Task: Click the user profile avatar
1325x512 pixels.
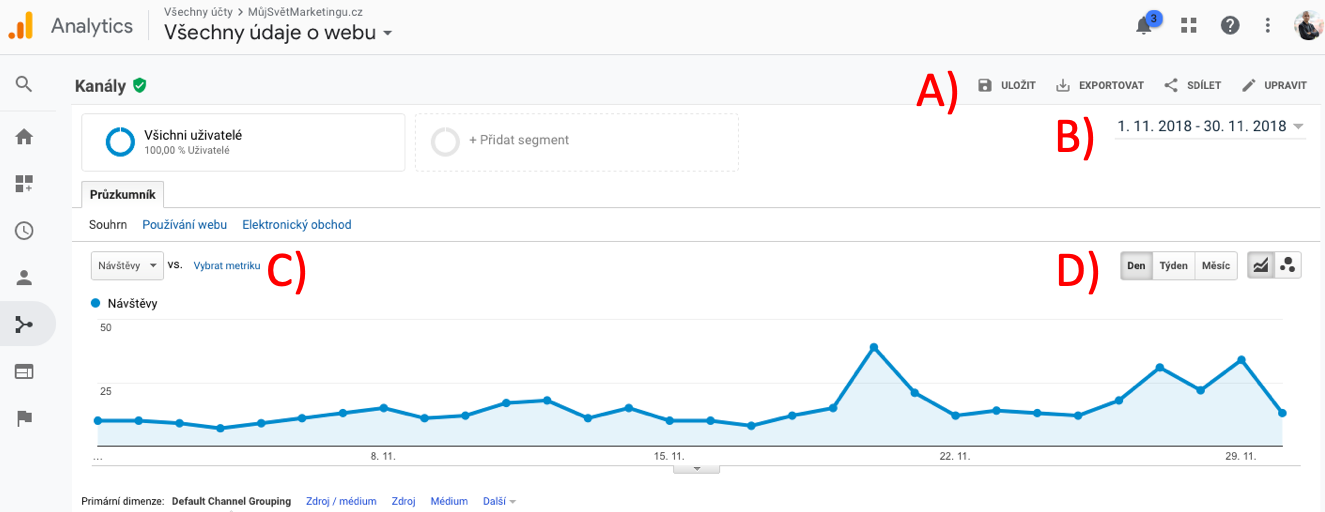Action: [x=1308, y=25]
